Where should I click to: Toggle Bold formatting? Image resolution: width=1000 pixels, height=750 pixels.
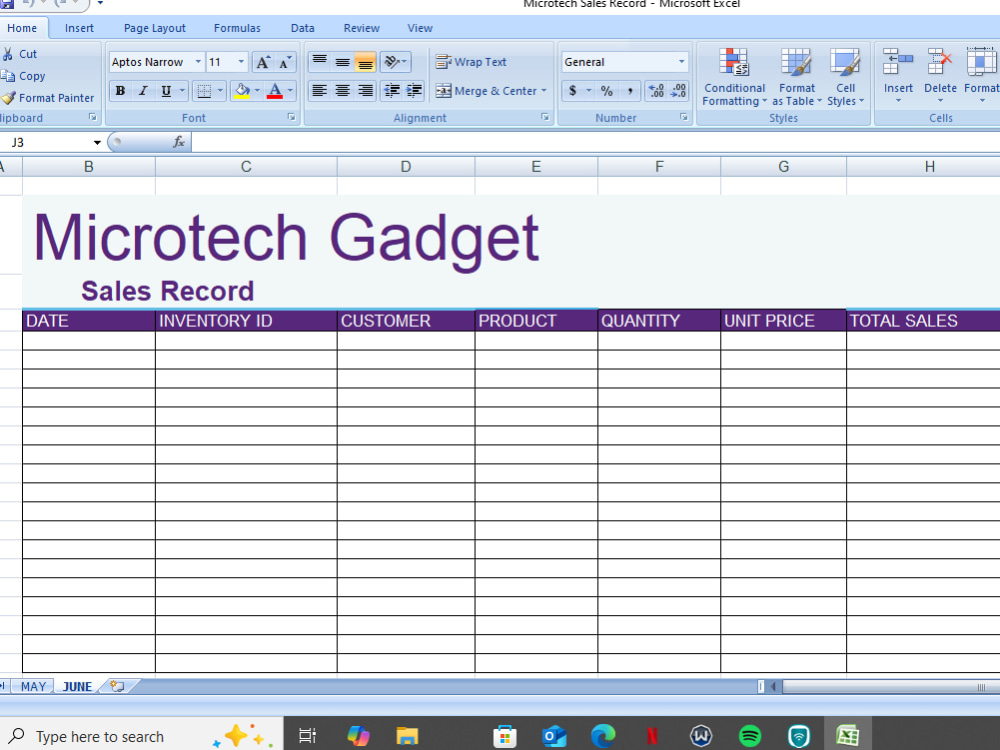click(120, 91)
